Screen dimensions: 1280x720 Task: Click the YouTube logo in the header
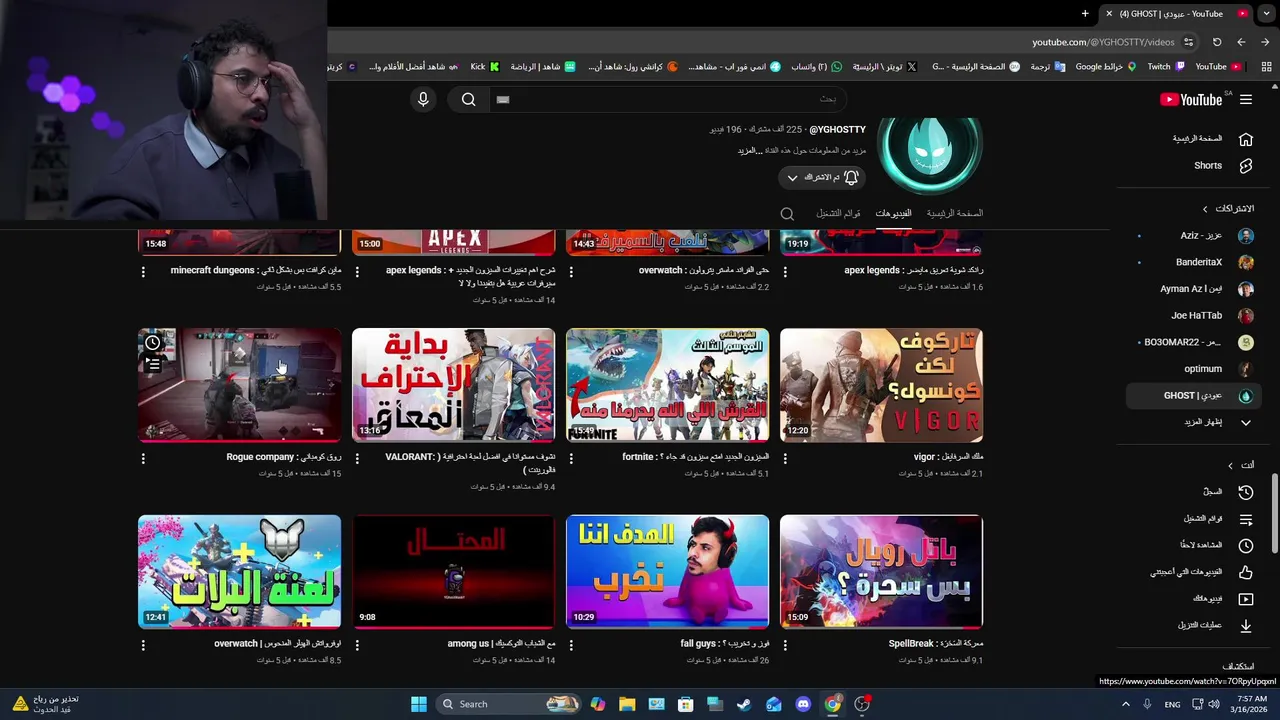point(1191,100)
